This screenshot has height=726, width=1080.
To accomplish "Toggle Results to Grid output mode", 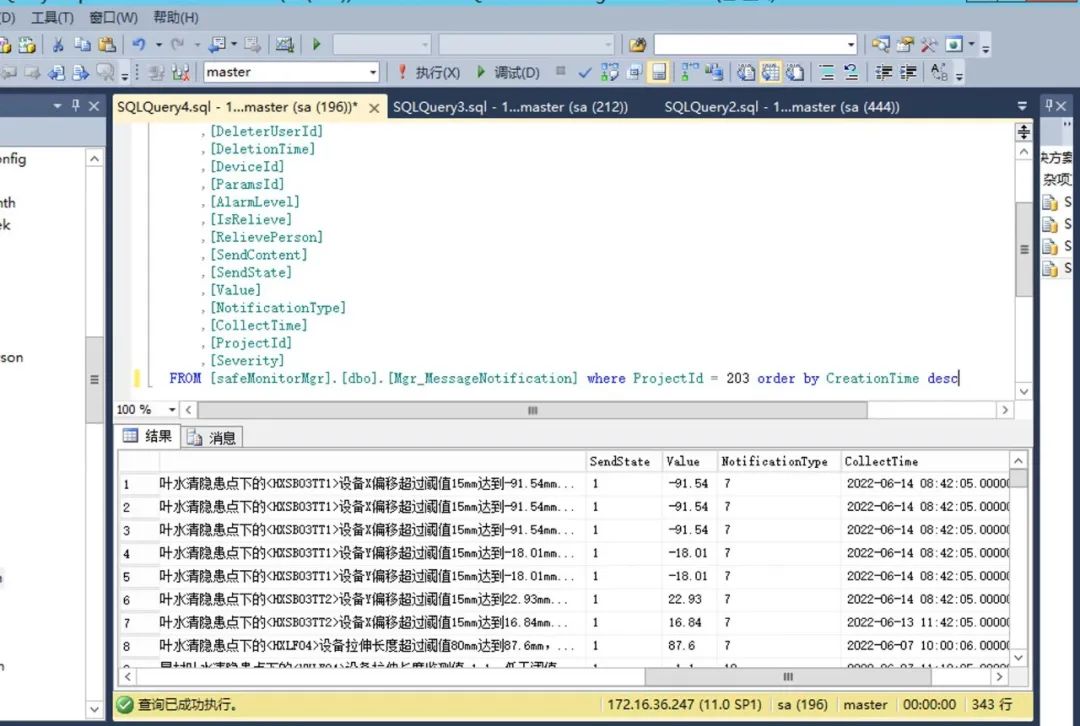I will pyautogui.click(x=771, y=72).
